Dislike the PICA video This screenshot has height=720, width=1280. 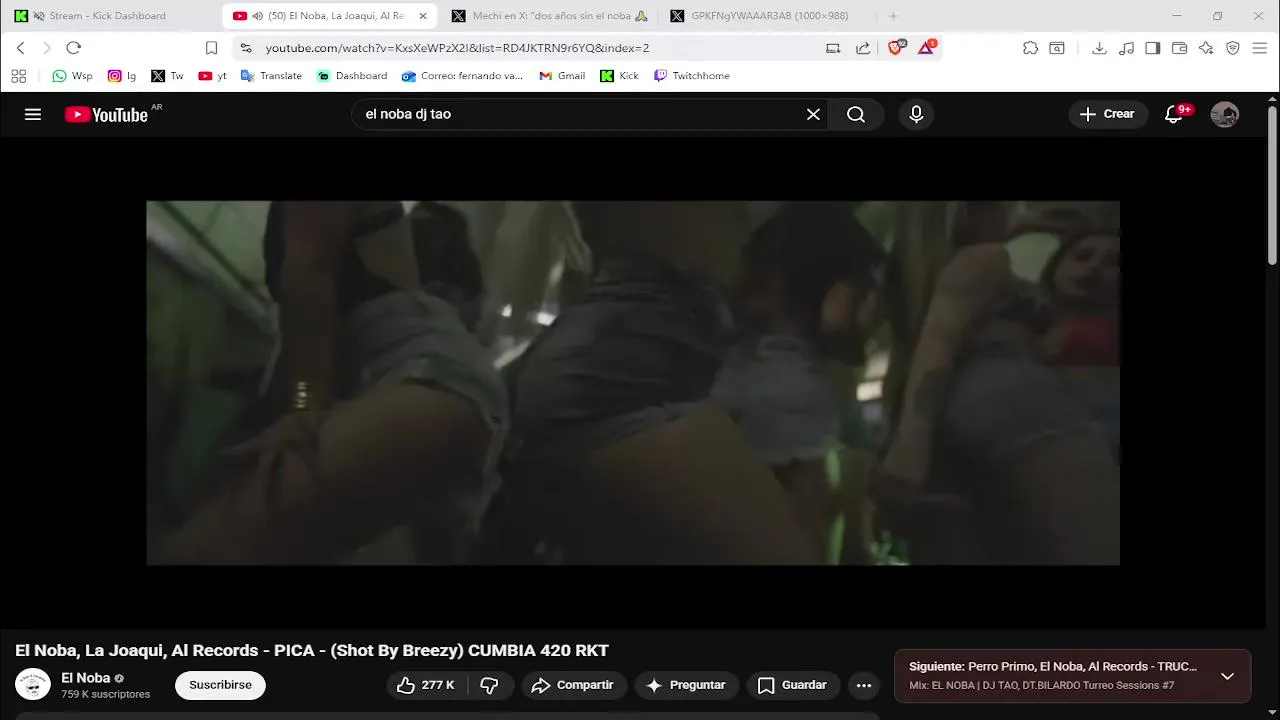point(490,685)
